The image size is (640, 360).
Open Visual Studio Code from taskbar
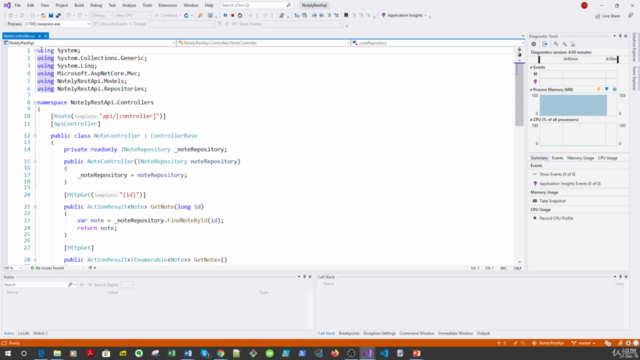pyautogui.click(x=384, y=353)
